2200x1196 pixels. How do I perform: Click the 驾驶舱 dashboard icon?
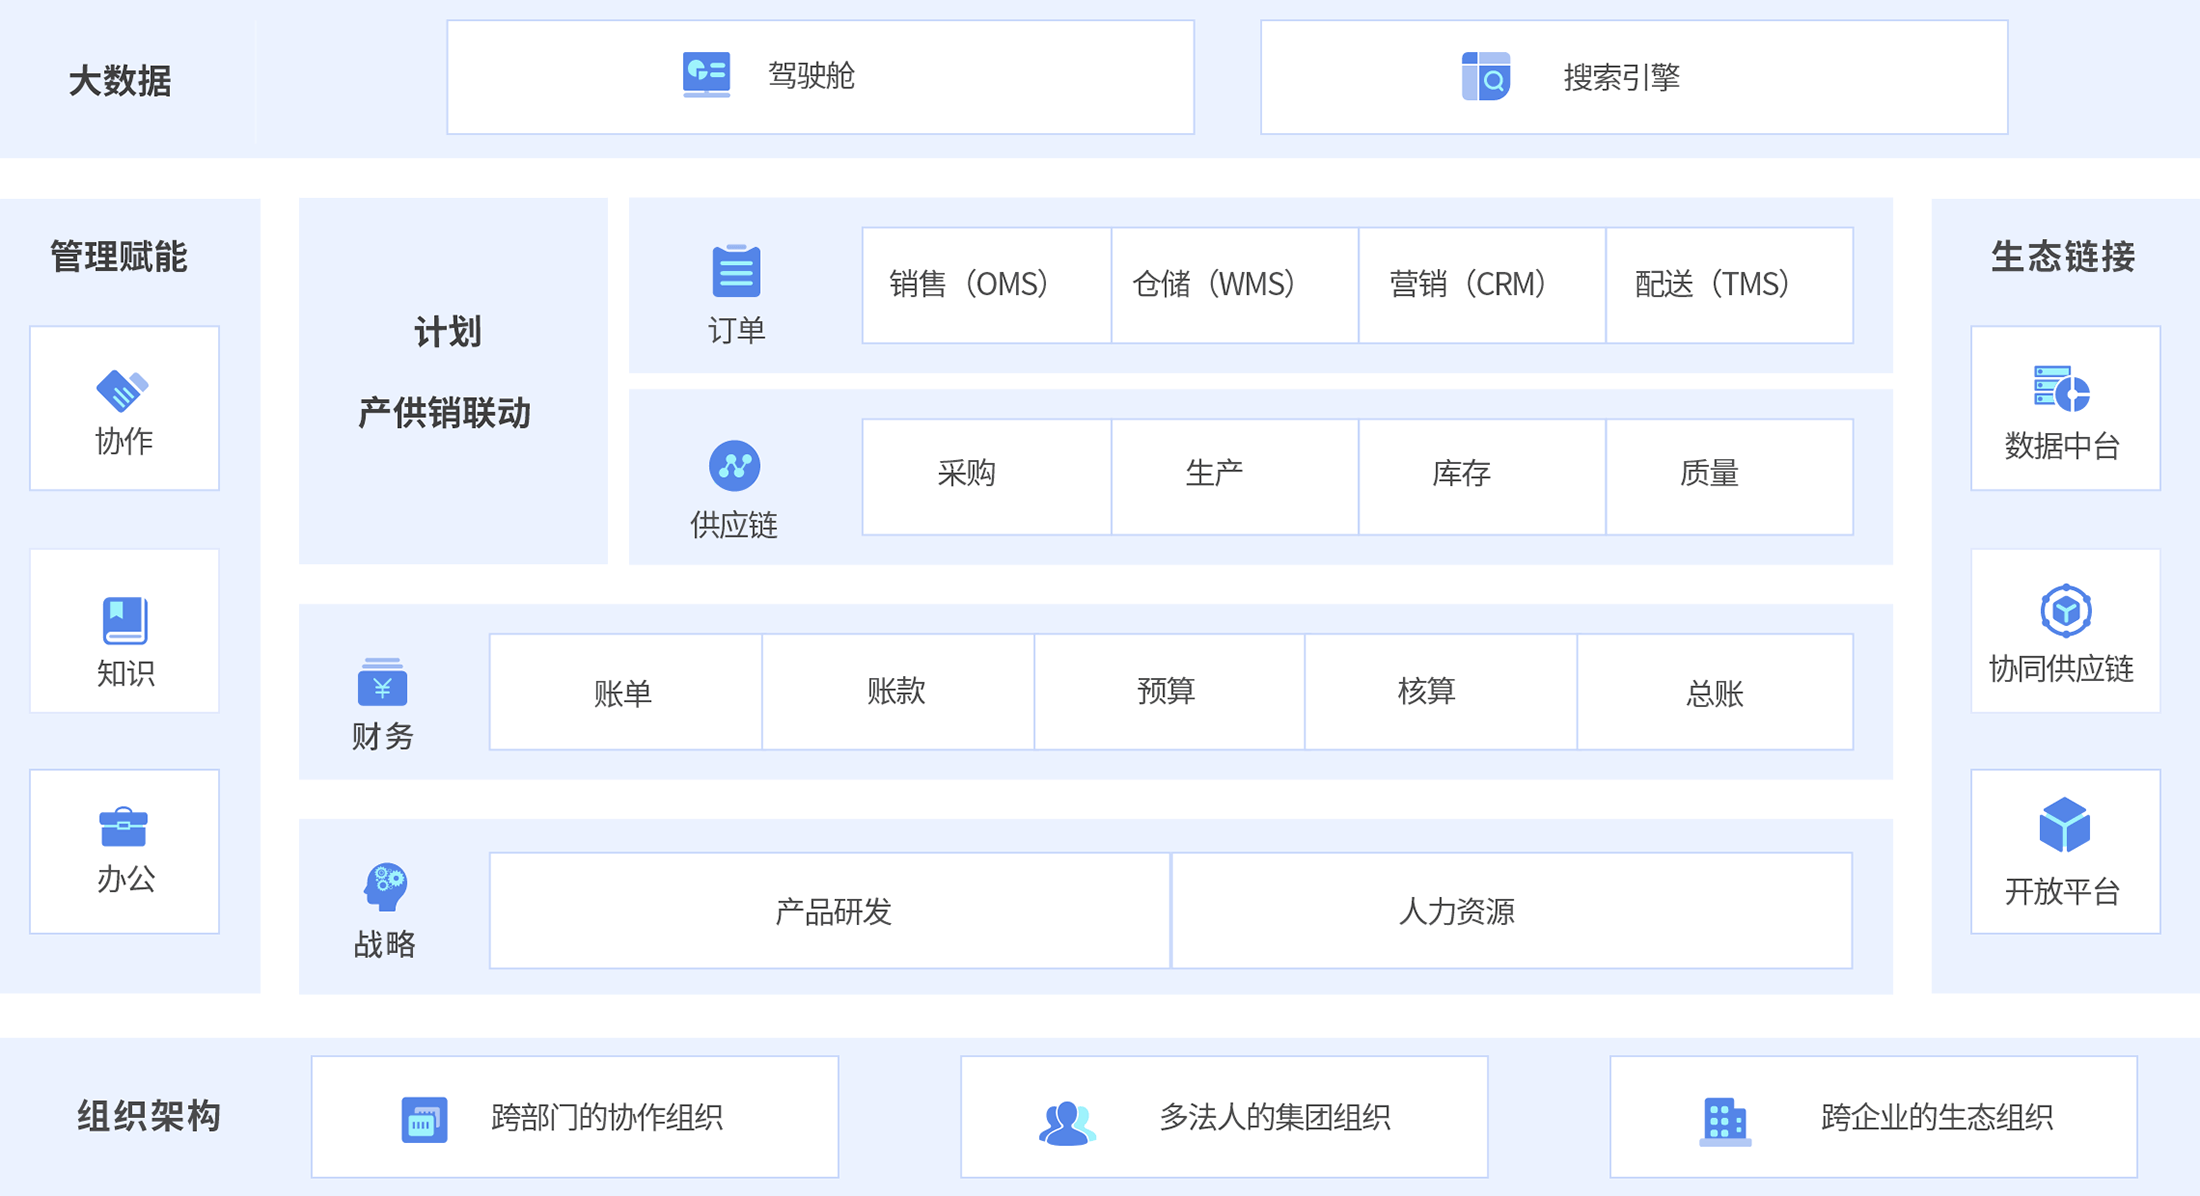(x=706, y=75)
